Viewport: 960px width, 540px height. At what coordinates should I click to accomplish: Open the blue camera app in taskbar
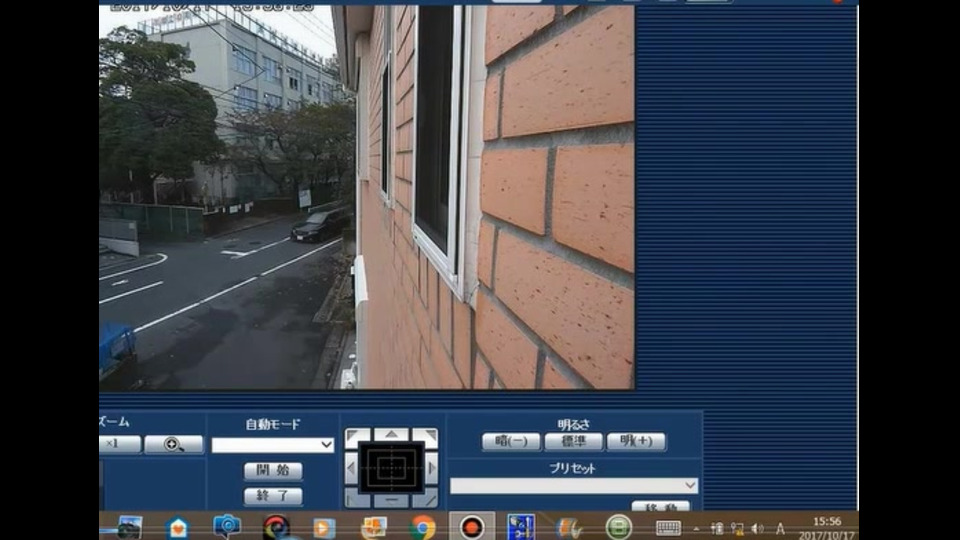pyautogui.click(x=227, y=527)
